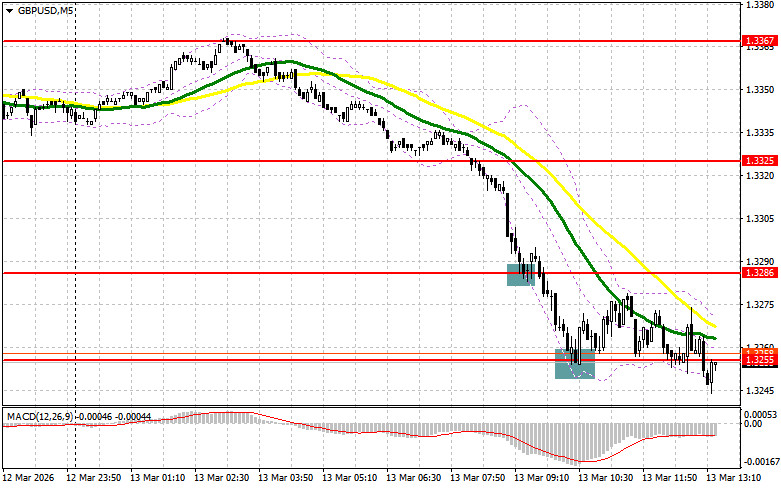Click the MACD -0.00167 scale value
The width and height of the screenshot is (781, 489).
pyautogui.click(x=760, y=462)
